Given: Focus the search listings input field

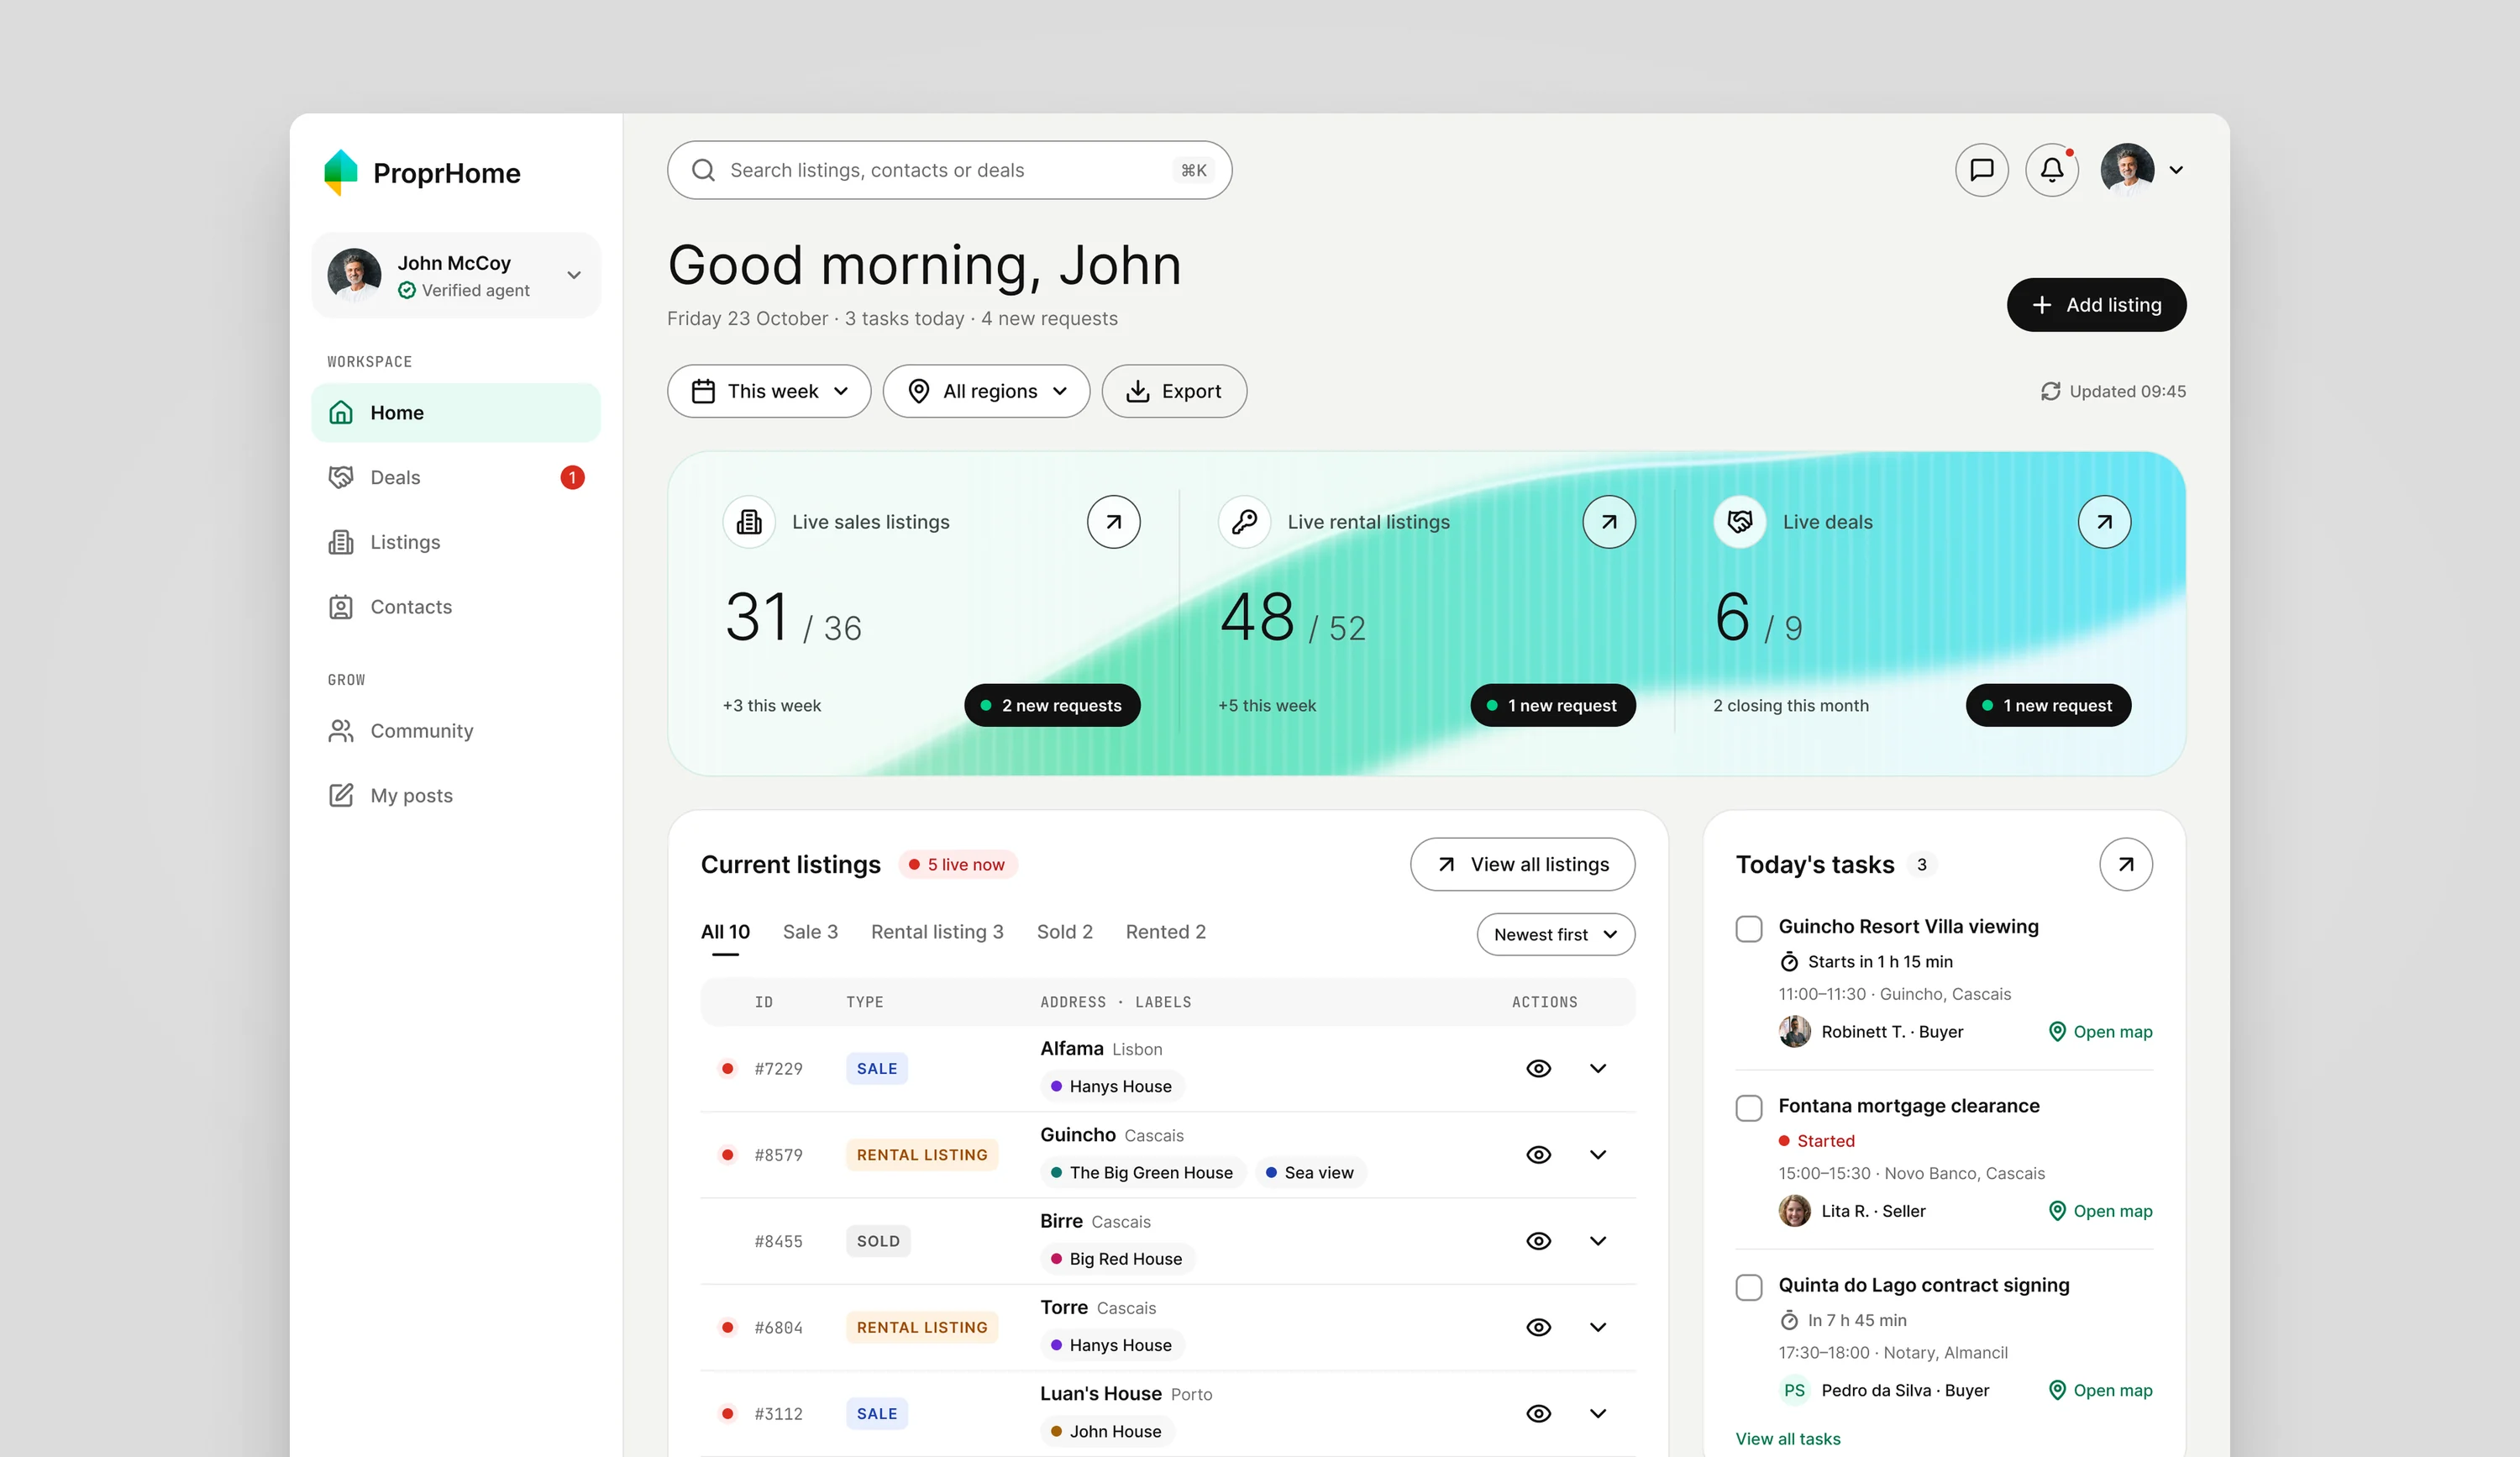Looking at the screenshot, I should (x=949, y=170).
